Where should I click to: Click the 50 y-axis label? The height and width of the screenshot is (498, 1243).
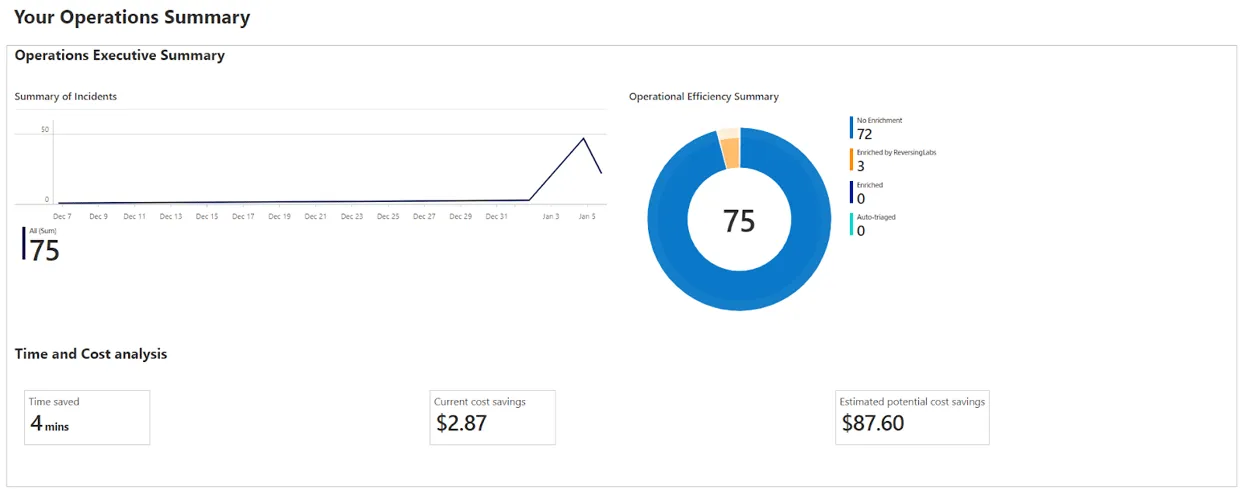pos(45,129)
